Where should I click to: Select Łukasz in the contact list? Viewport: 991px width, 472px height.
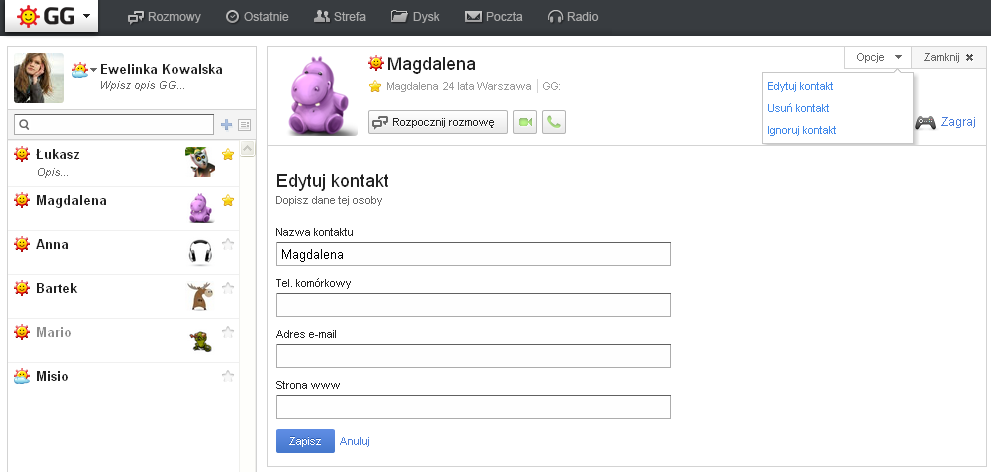click(x=123, y=163)
